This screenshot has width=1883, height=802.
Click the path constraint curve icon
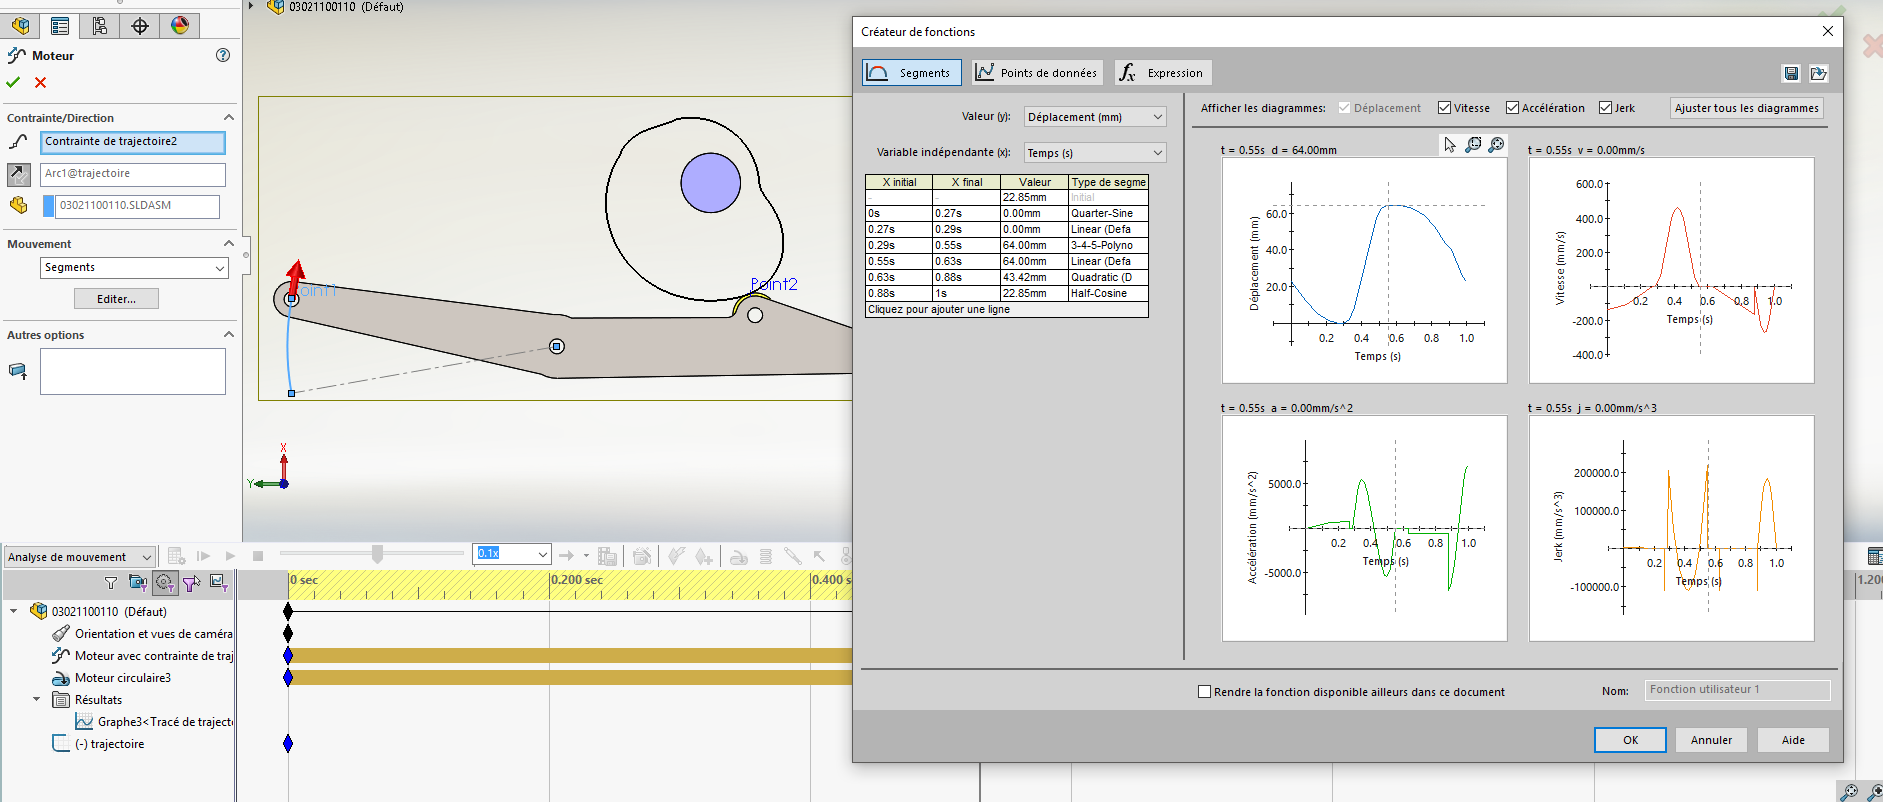tap(18, 142)
